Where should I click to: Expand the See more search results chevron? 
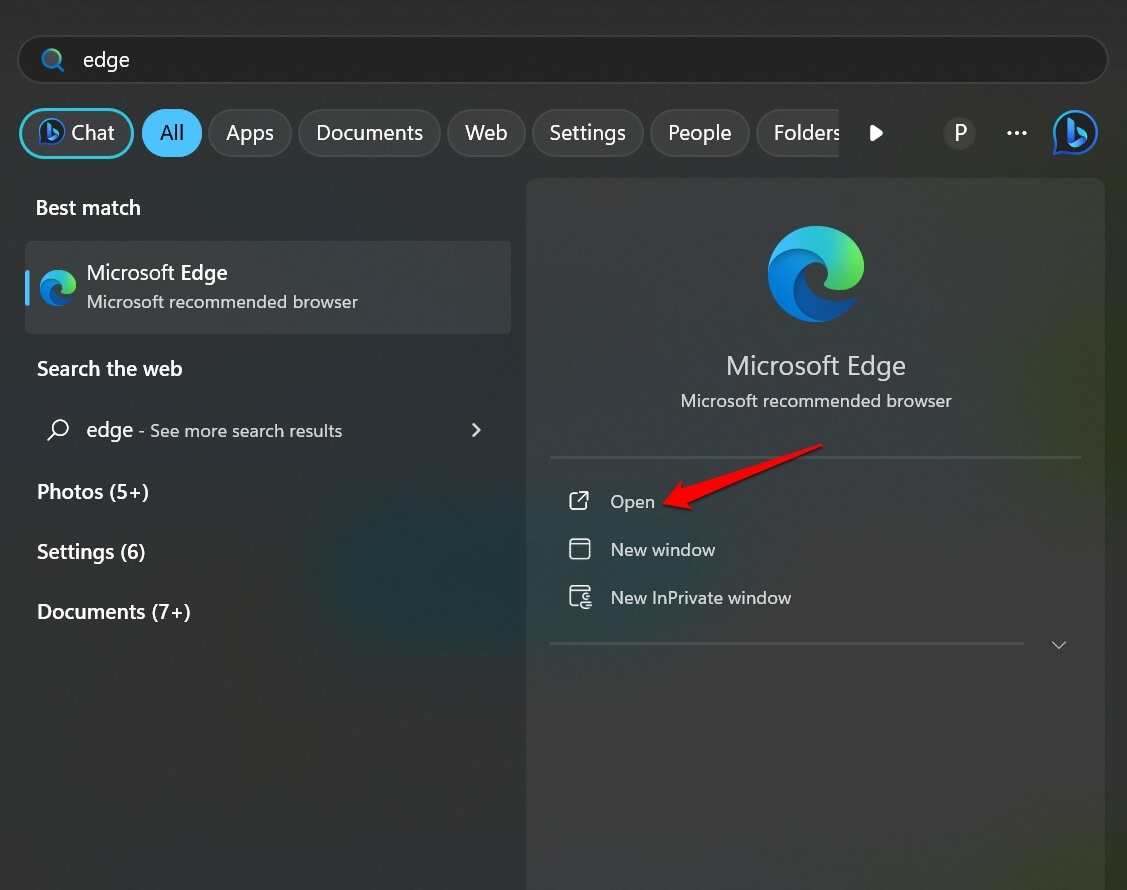pyautogui.click(x=476, y=430)
